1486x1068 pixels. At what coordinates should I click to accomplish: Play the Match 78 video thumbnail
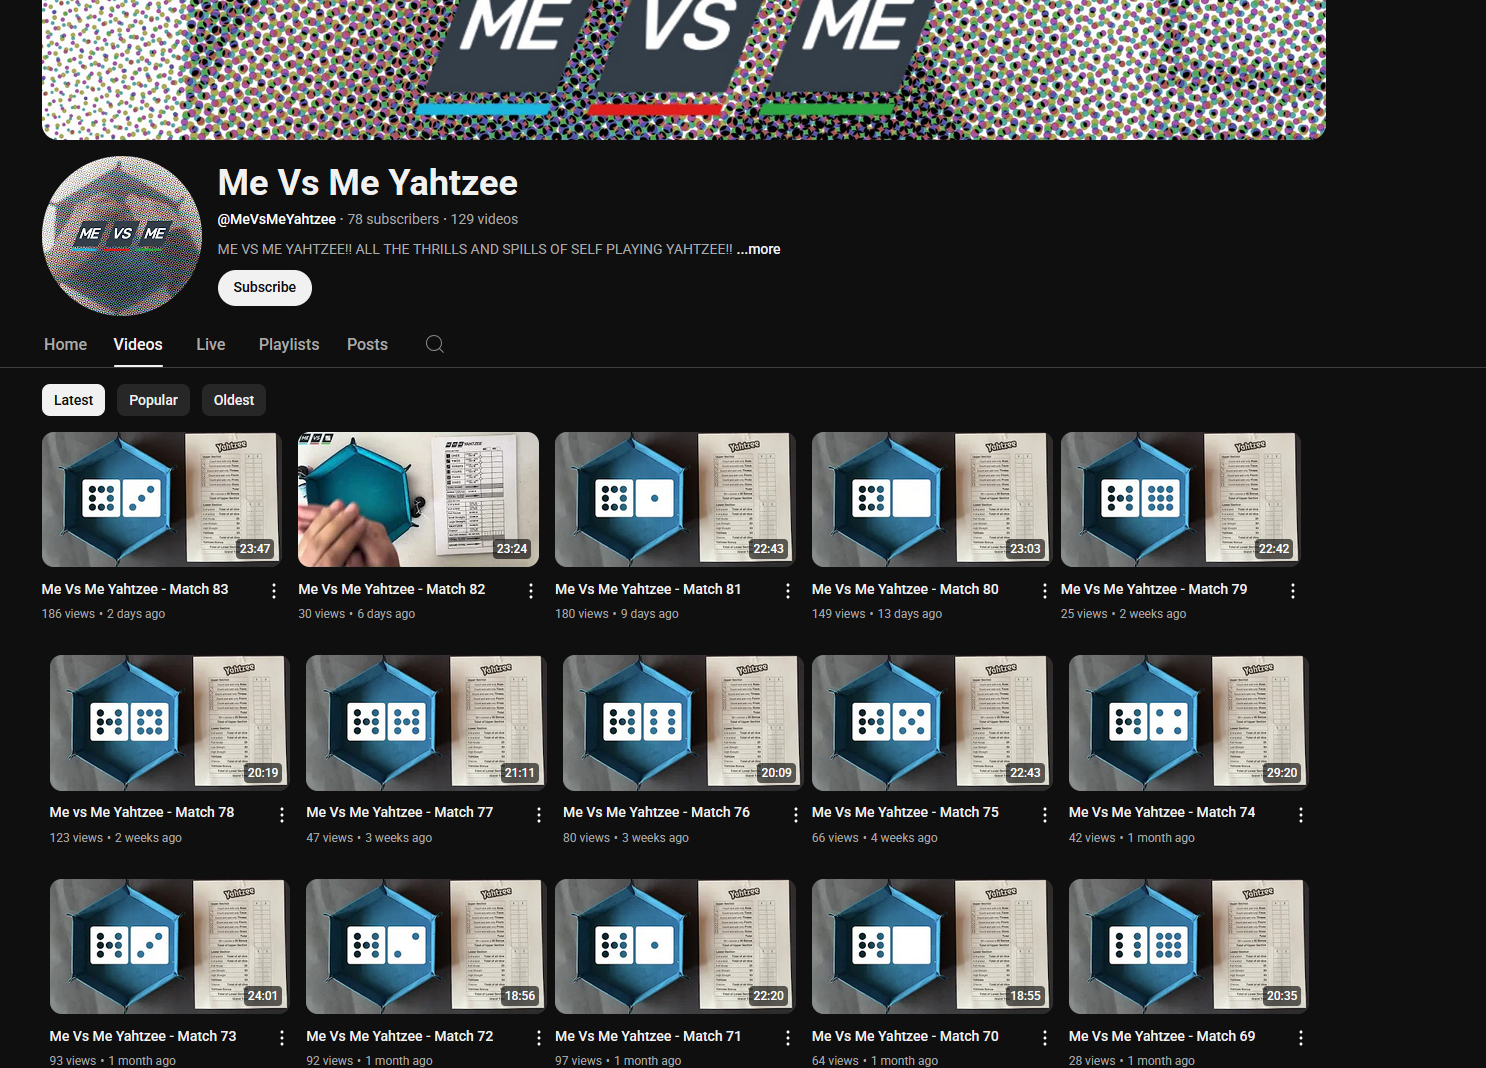point(170,723)
